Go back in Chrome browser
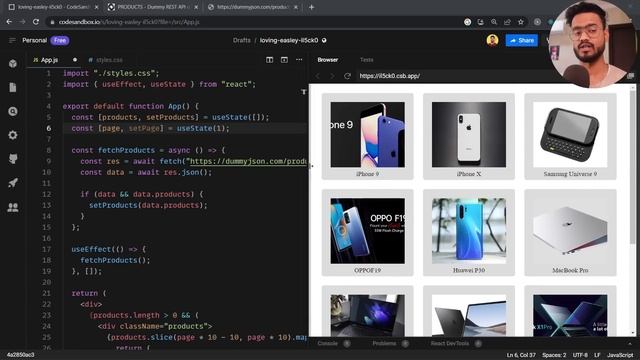 pos(9,22)
